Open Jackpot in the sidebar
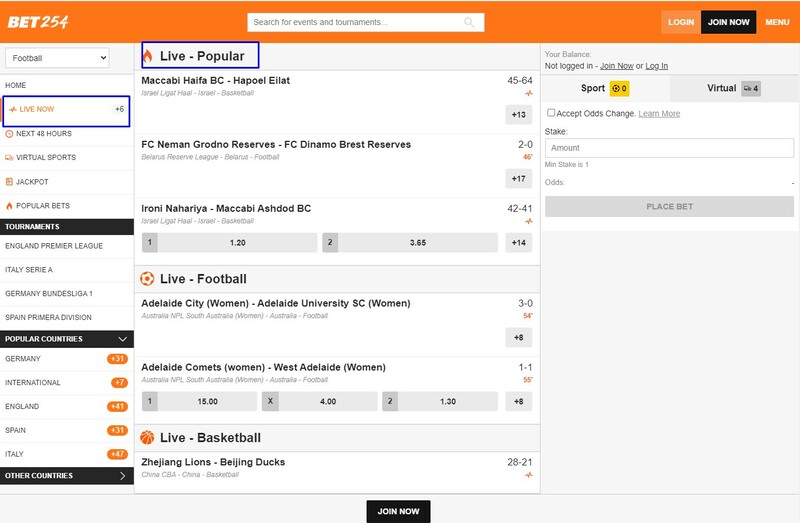The width and height of the screenshot is (800, 523). click(x=67, y=182)
